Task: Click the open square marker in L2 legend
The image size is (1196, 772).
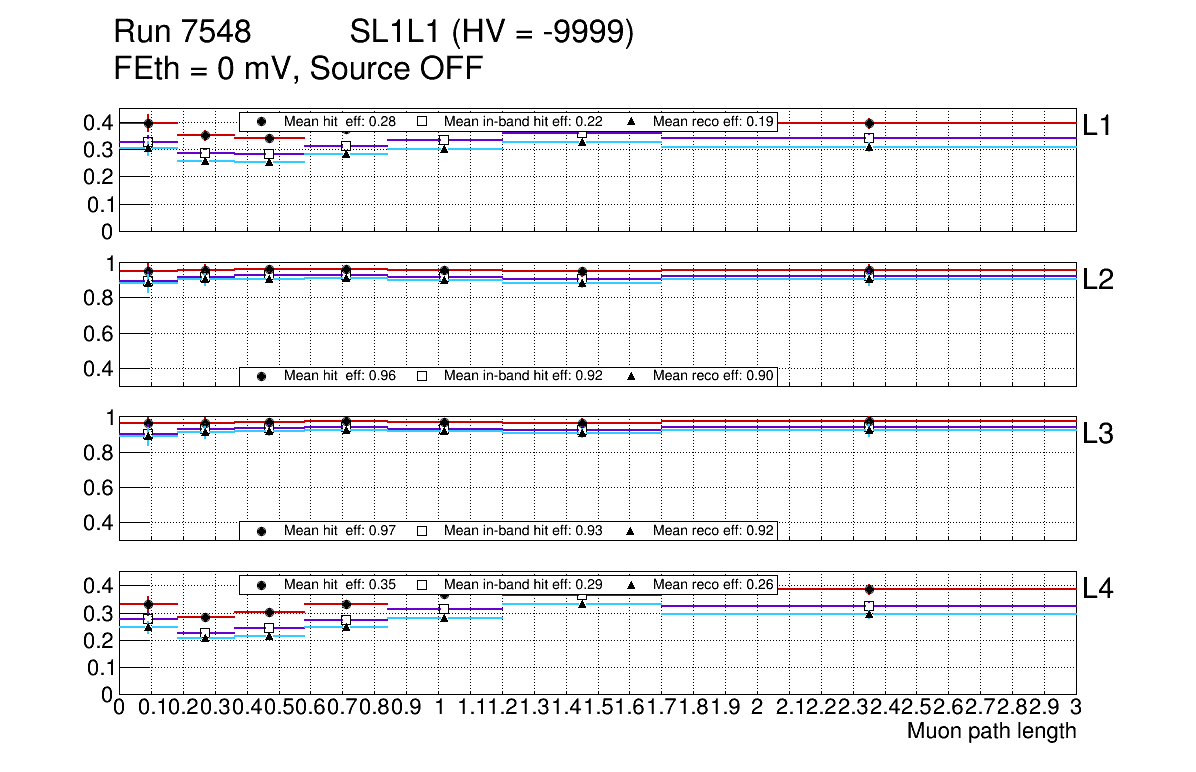Action: (422, 376)
